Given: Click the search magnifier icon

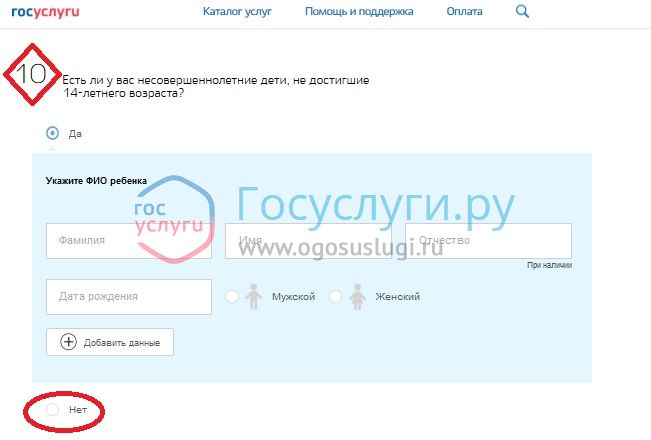Looking at the screenshot, I should 522,11.
